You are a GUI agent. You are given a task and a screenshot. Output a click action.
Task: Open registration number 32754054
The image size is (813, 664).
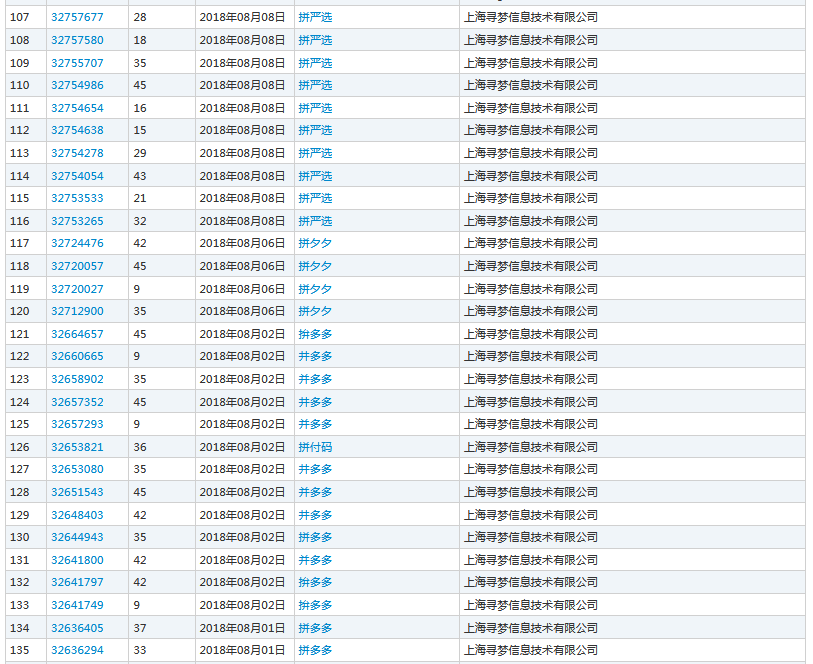[x=77, y=176]
